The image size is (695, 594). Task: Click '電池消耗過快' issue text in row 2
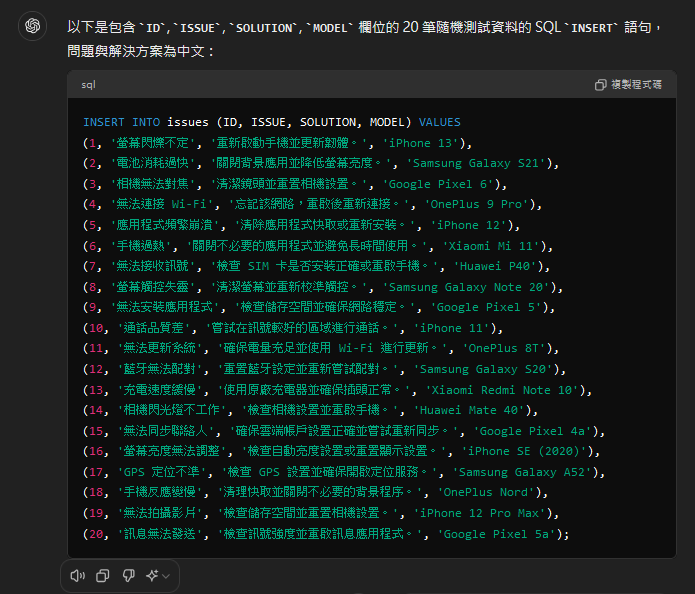coord(152,164)
